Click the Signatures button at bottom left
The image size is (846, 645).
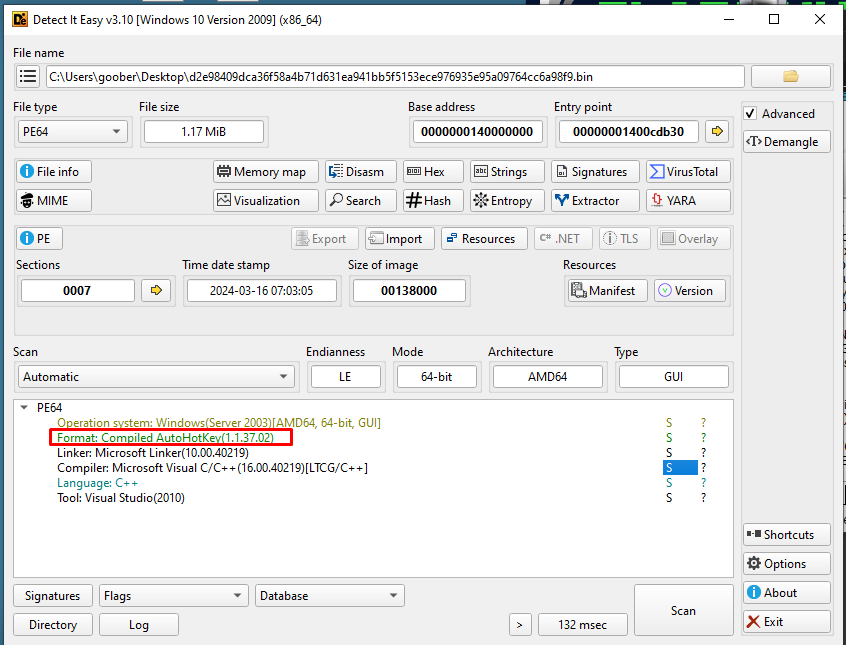[x=52, y=596]
